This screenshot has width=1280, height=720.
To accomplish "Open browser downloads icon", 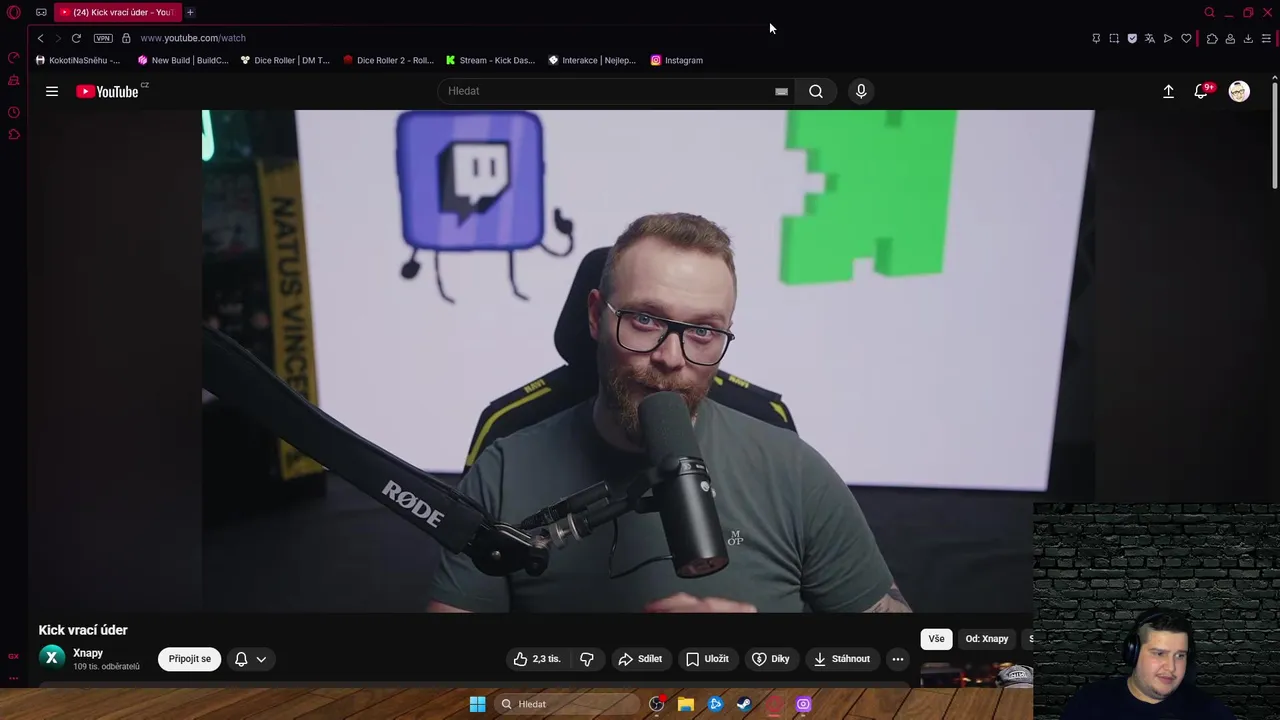I will tap(1248, 38).
